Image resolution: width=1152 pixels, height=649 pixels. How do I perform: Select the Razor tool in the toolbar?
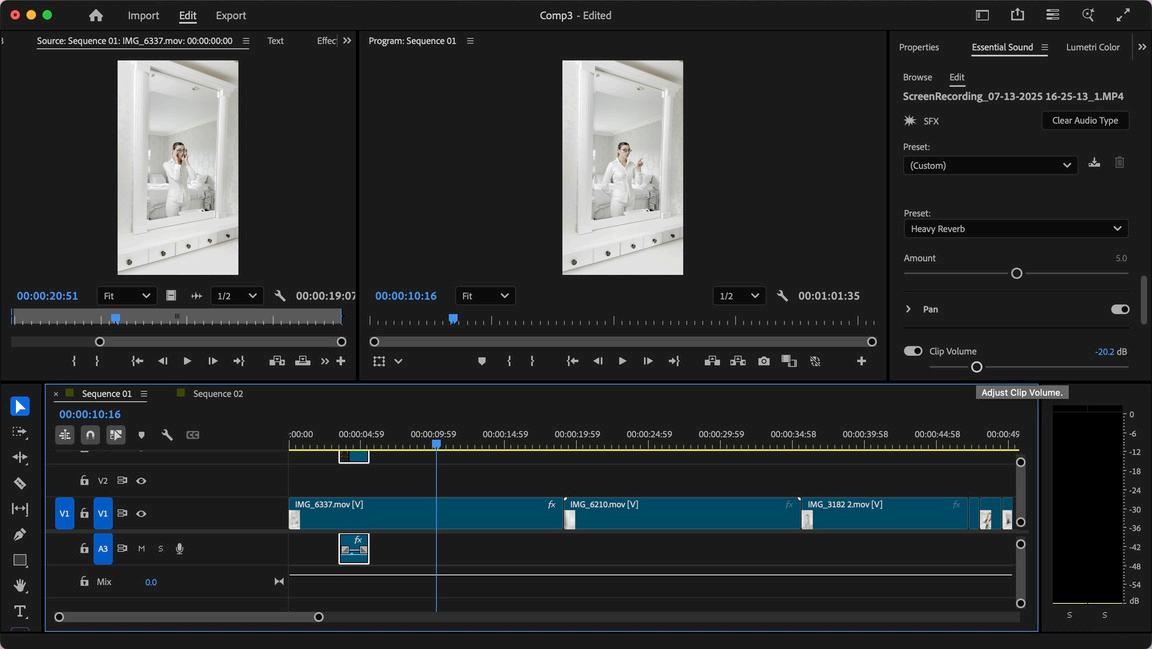pyautogui.click(x=19, y=483)
